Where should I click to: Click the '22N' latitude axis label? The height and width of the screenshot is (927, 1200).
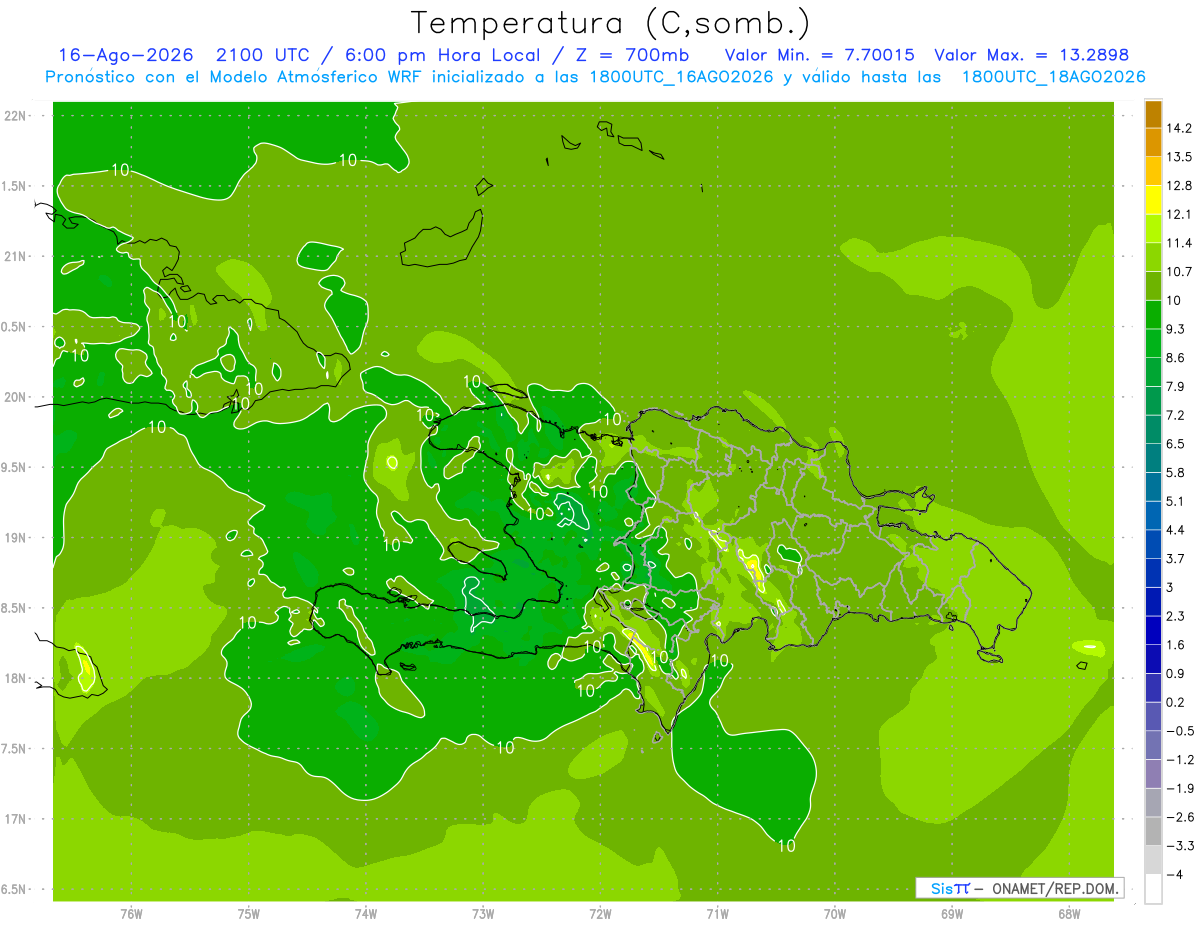[15, 116]
